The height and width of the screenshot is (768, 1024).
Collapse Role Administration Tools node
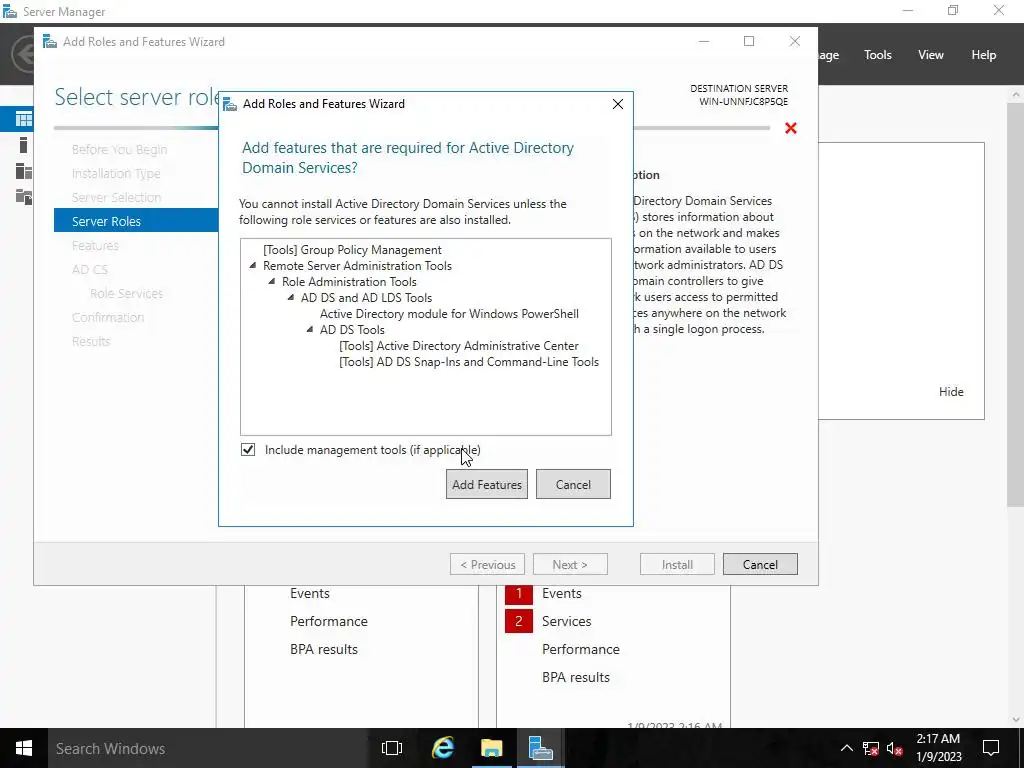pos(272,281)
